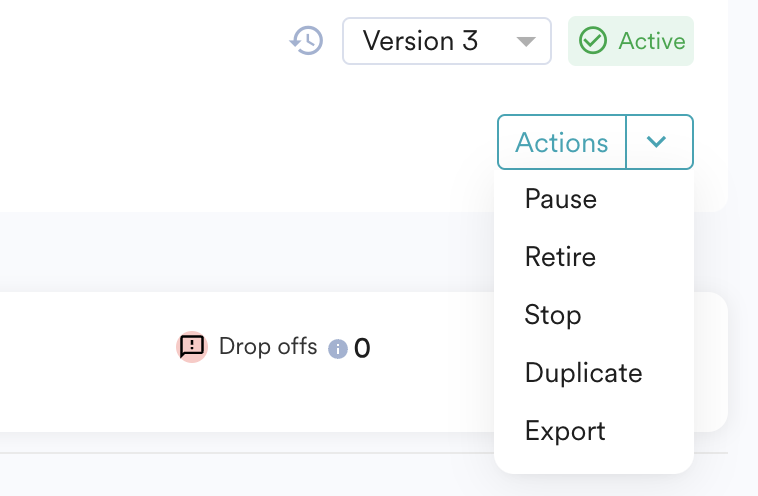Click the Drop offs label text
This screenshot has height=496, width=758.
(x=268, y=347)
